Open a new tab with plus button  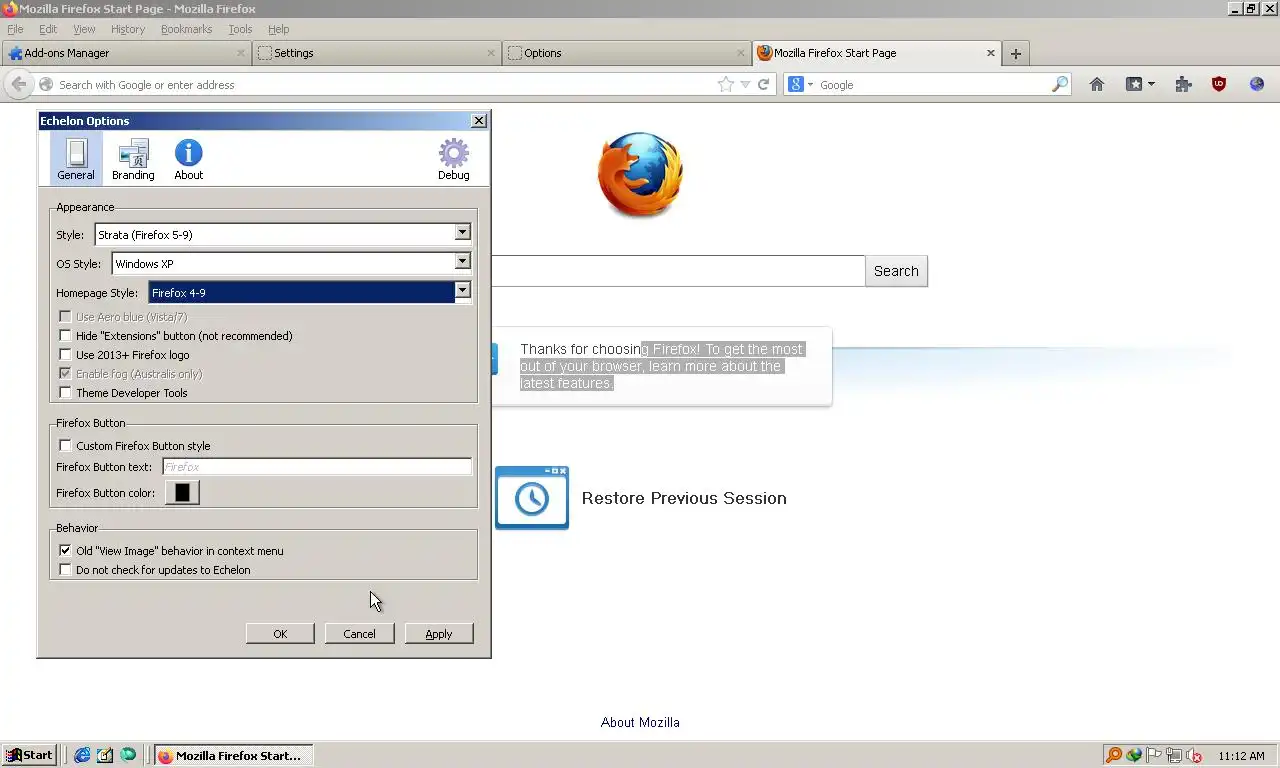click(x=1016, y=53)
